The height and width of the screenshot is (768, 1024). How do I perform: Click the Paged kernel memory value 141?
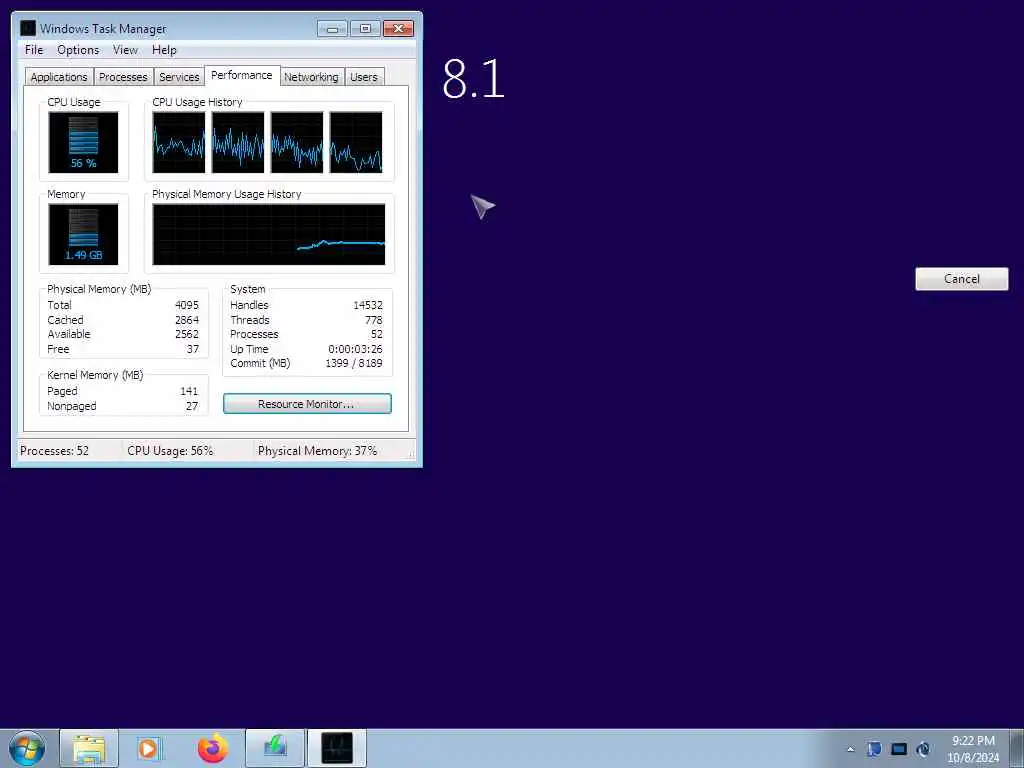(189, 391)
